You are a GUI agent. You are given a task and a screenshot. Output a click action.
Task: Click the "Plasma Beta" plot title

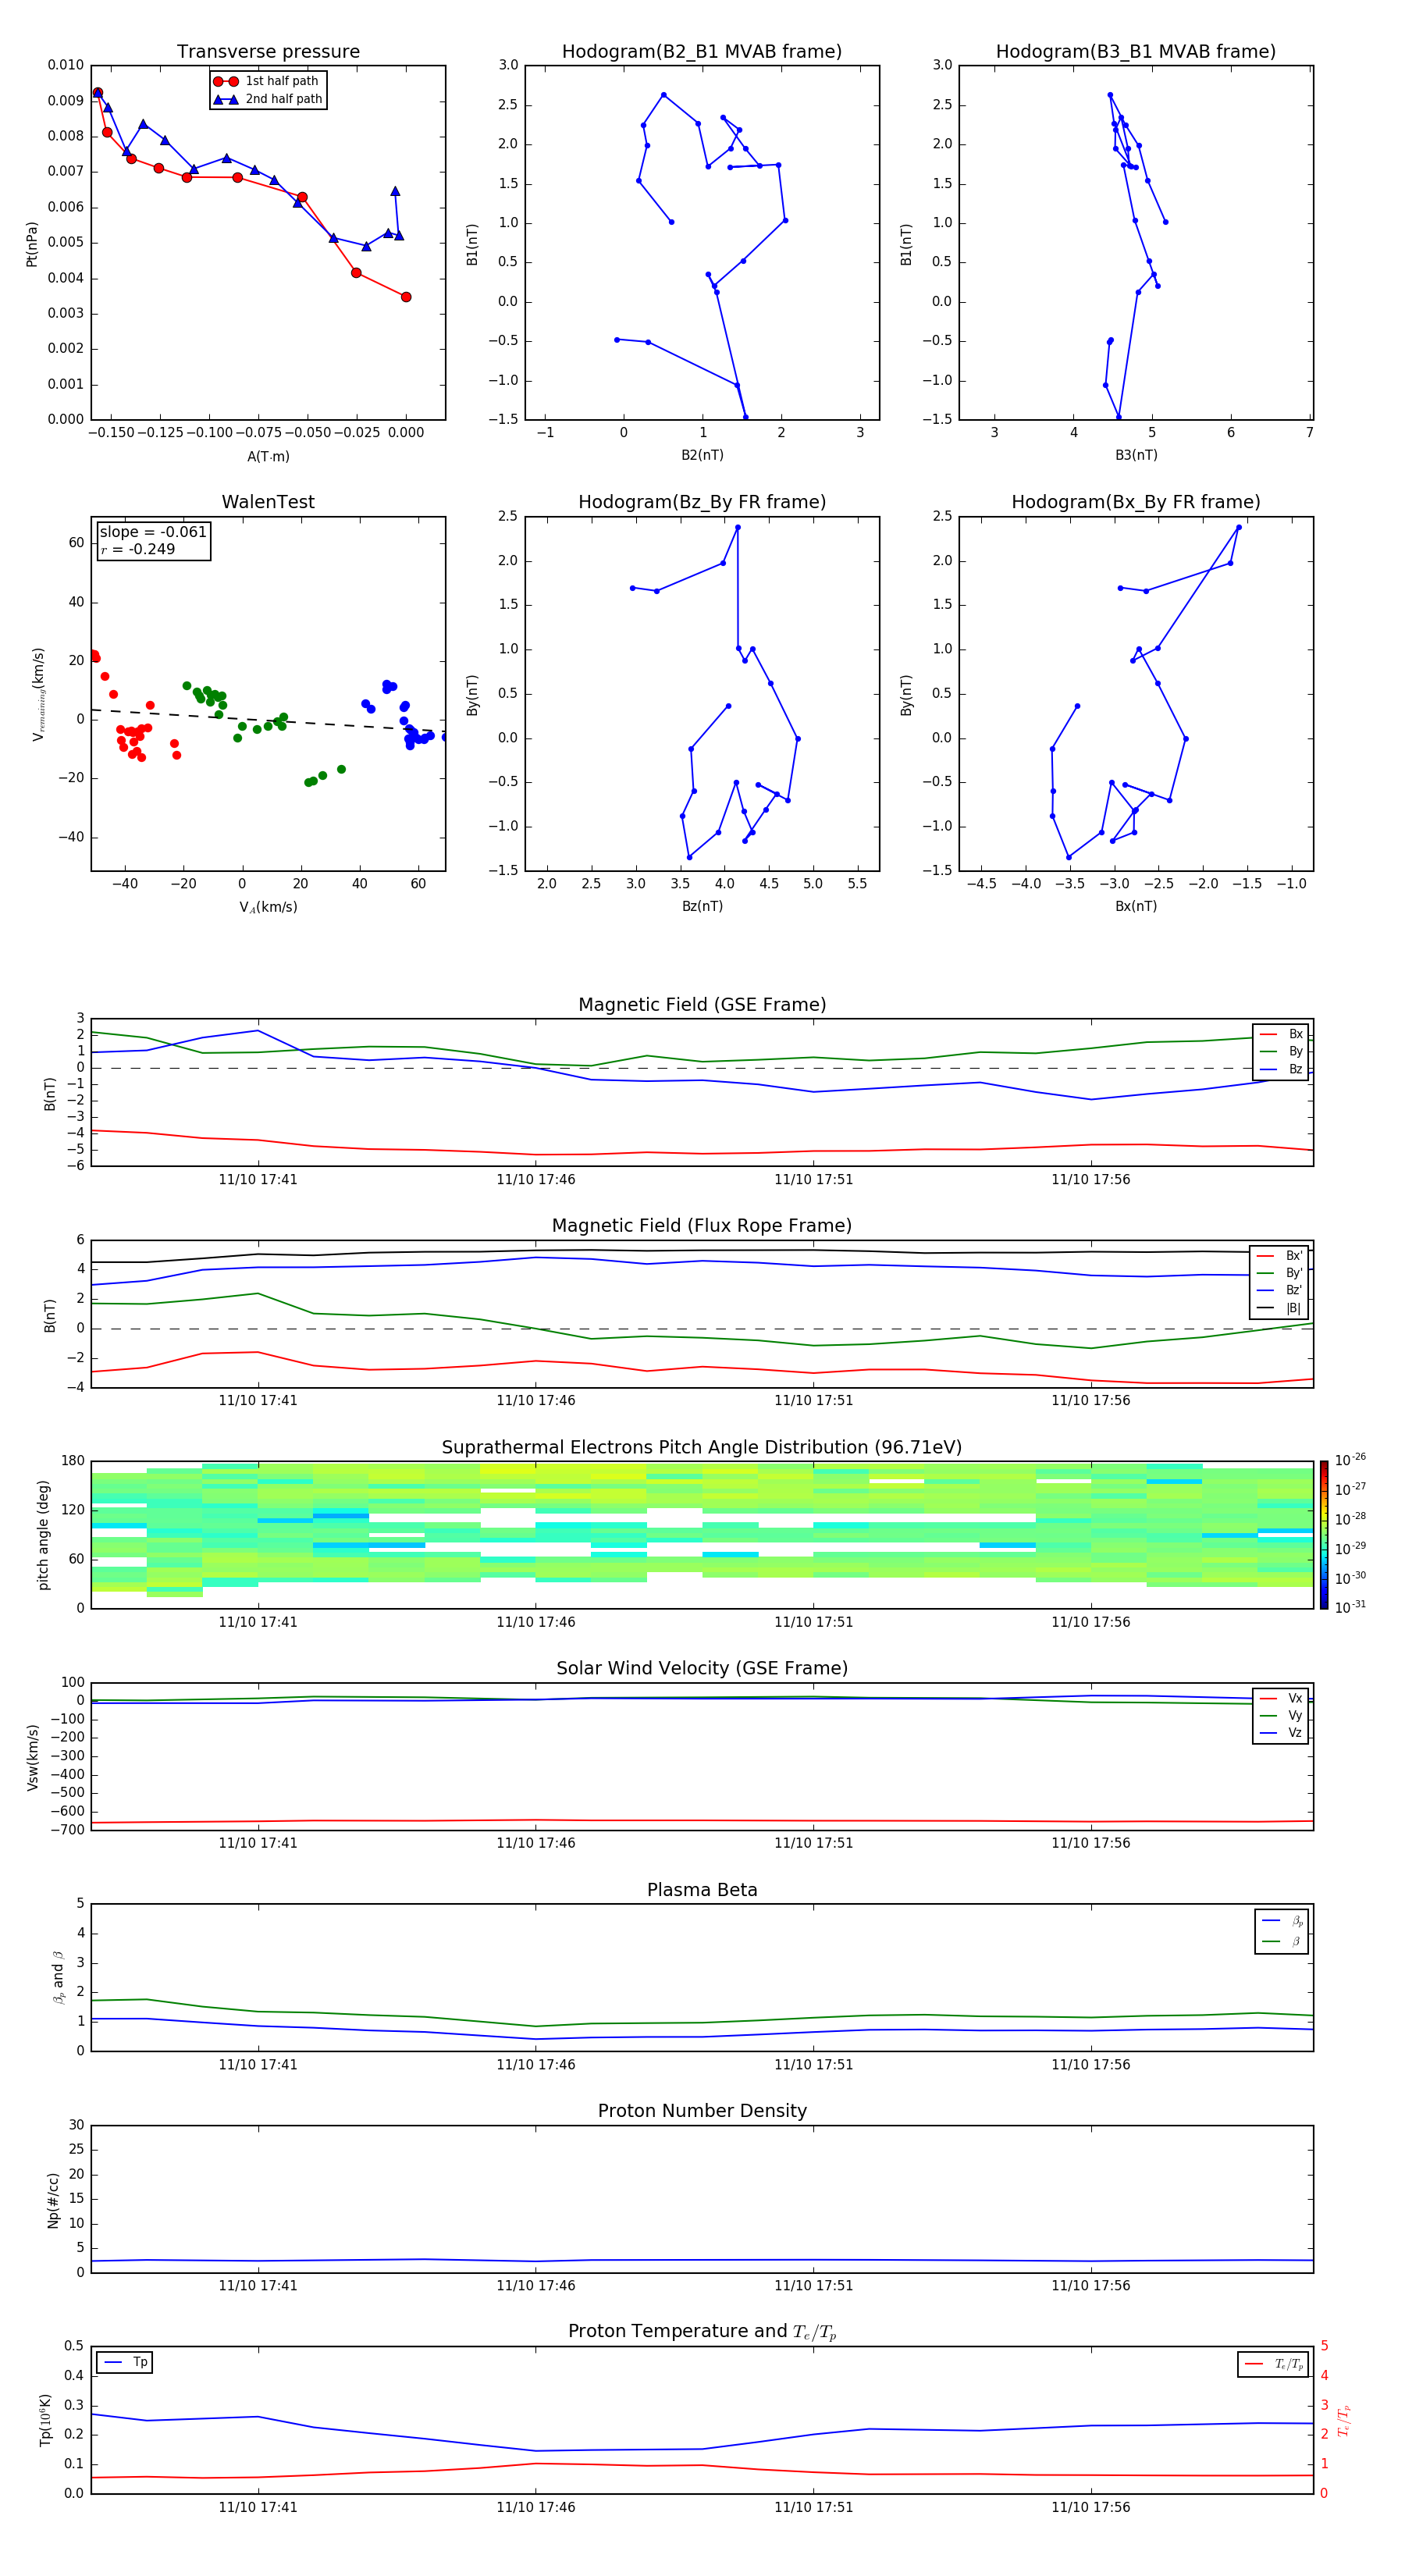(702, 1890)
